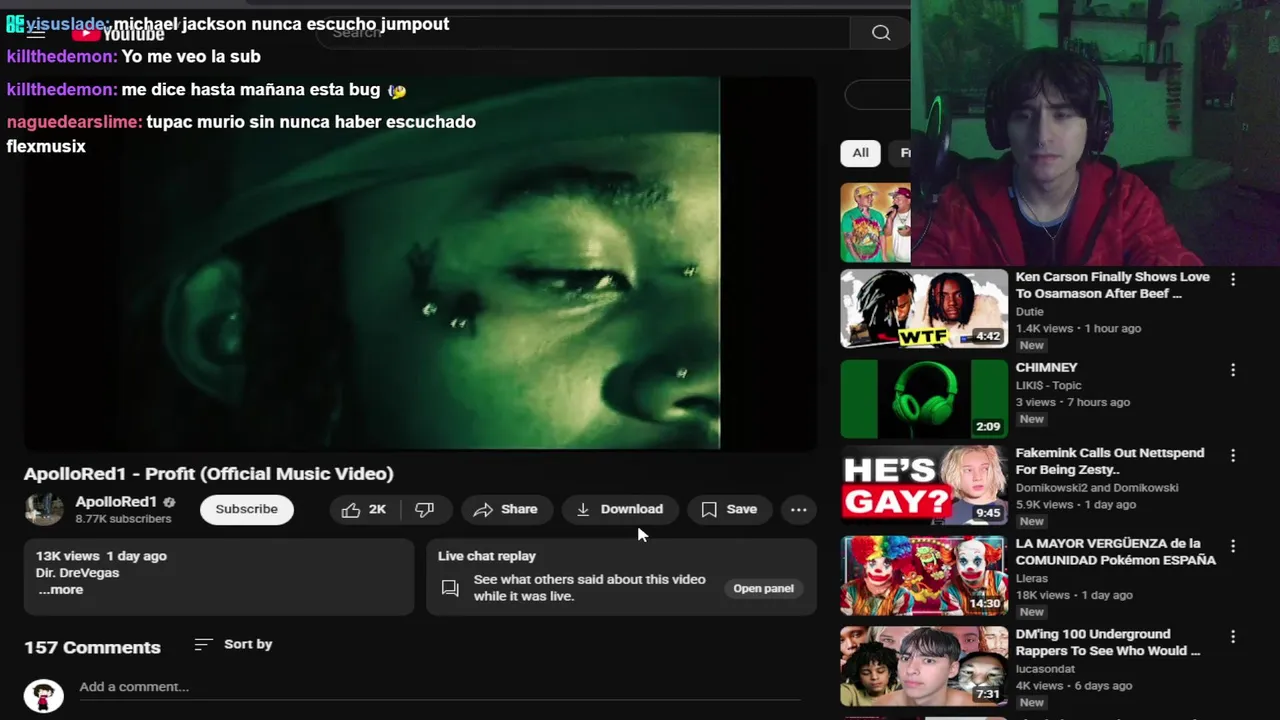The image size is (1280, 720).
Task: Click the YouTube search box
Action: click(x=585, y=33)
